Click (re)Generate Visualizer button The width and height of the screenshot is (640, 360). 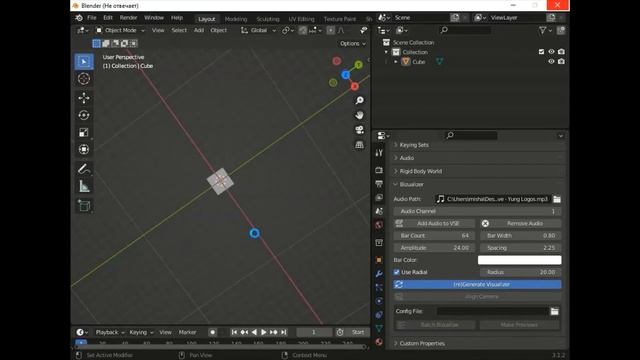(477, 284)
